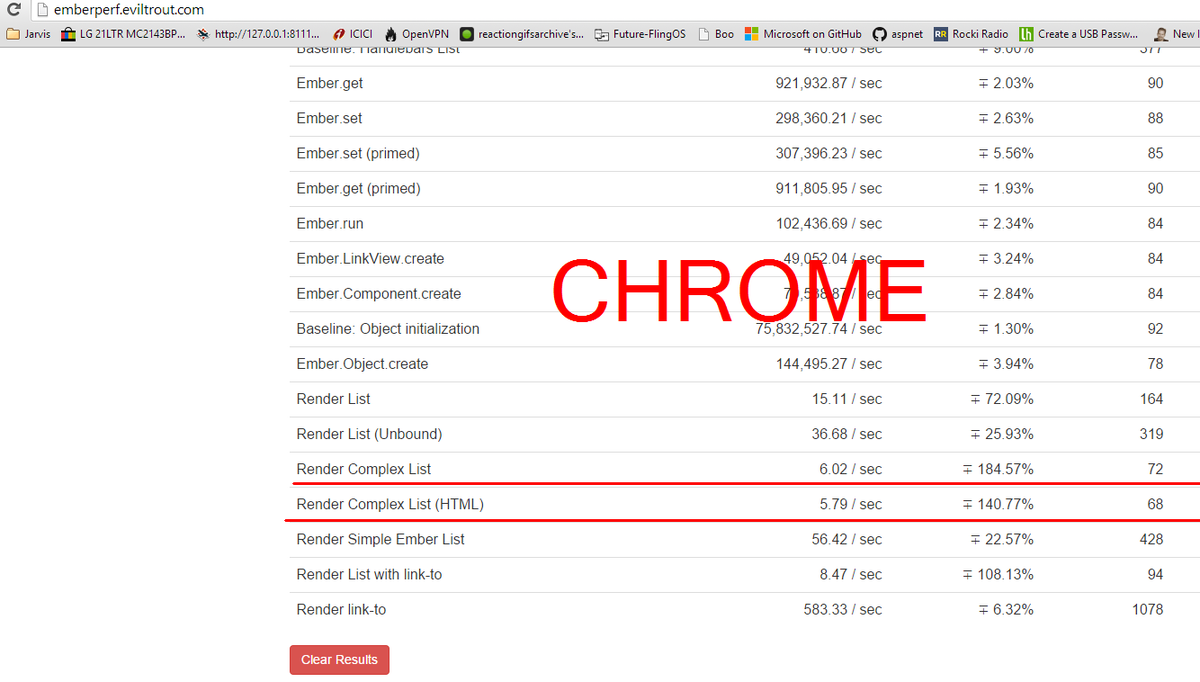1200x682 pixels.
Task: Click the page icon beside the URL
Action: [x=42, y=9]
